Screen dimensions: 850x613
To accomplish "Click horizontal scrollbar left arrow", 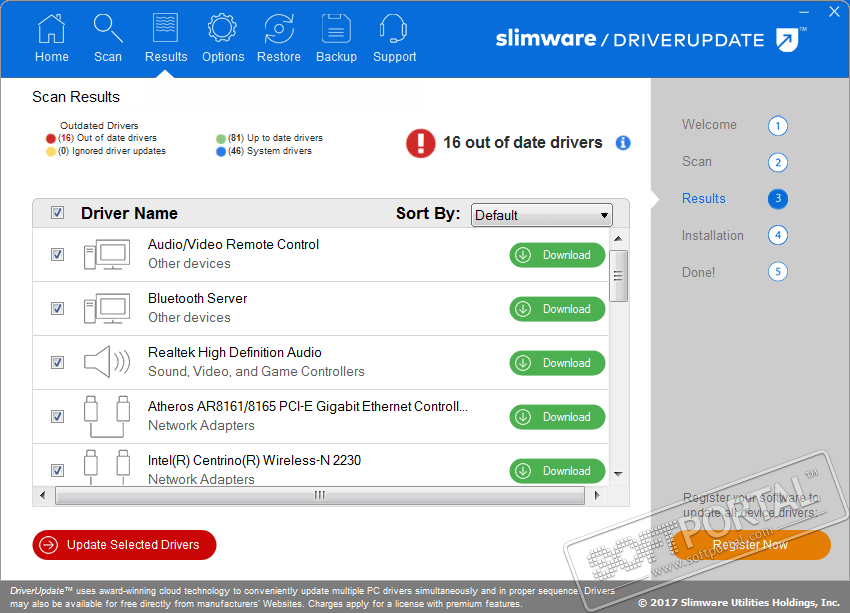I will tap(43, 495).
